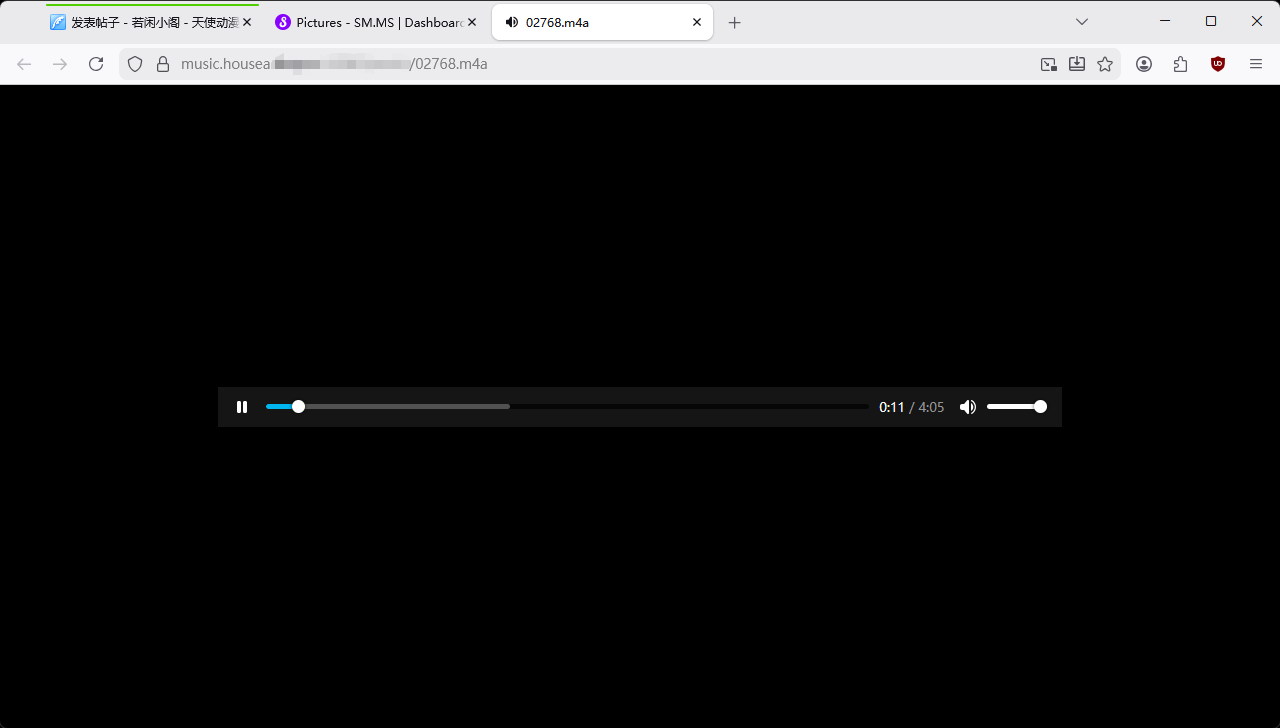This screenshot has width=1280, height=728.
Task: Bookmark this page with star icon
Action: (1105, 64)
